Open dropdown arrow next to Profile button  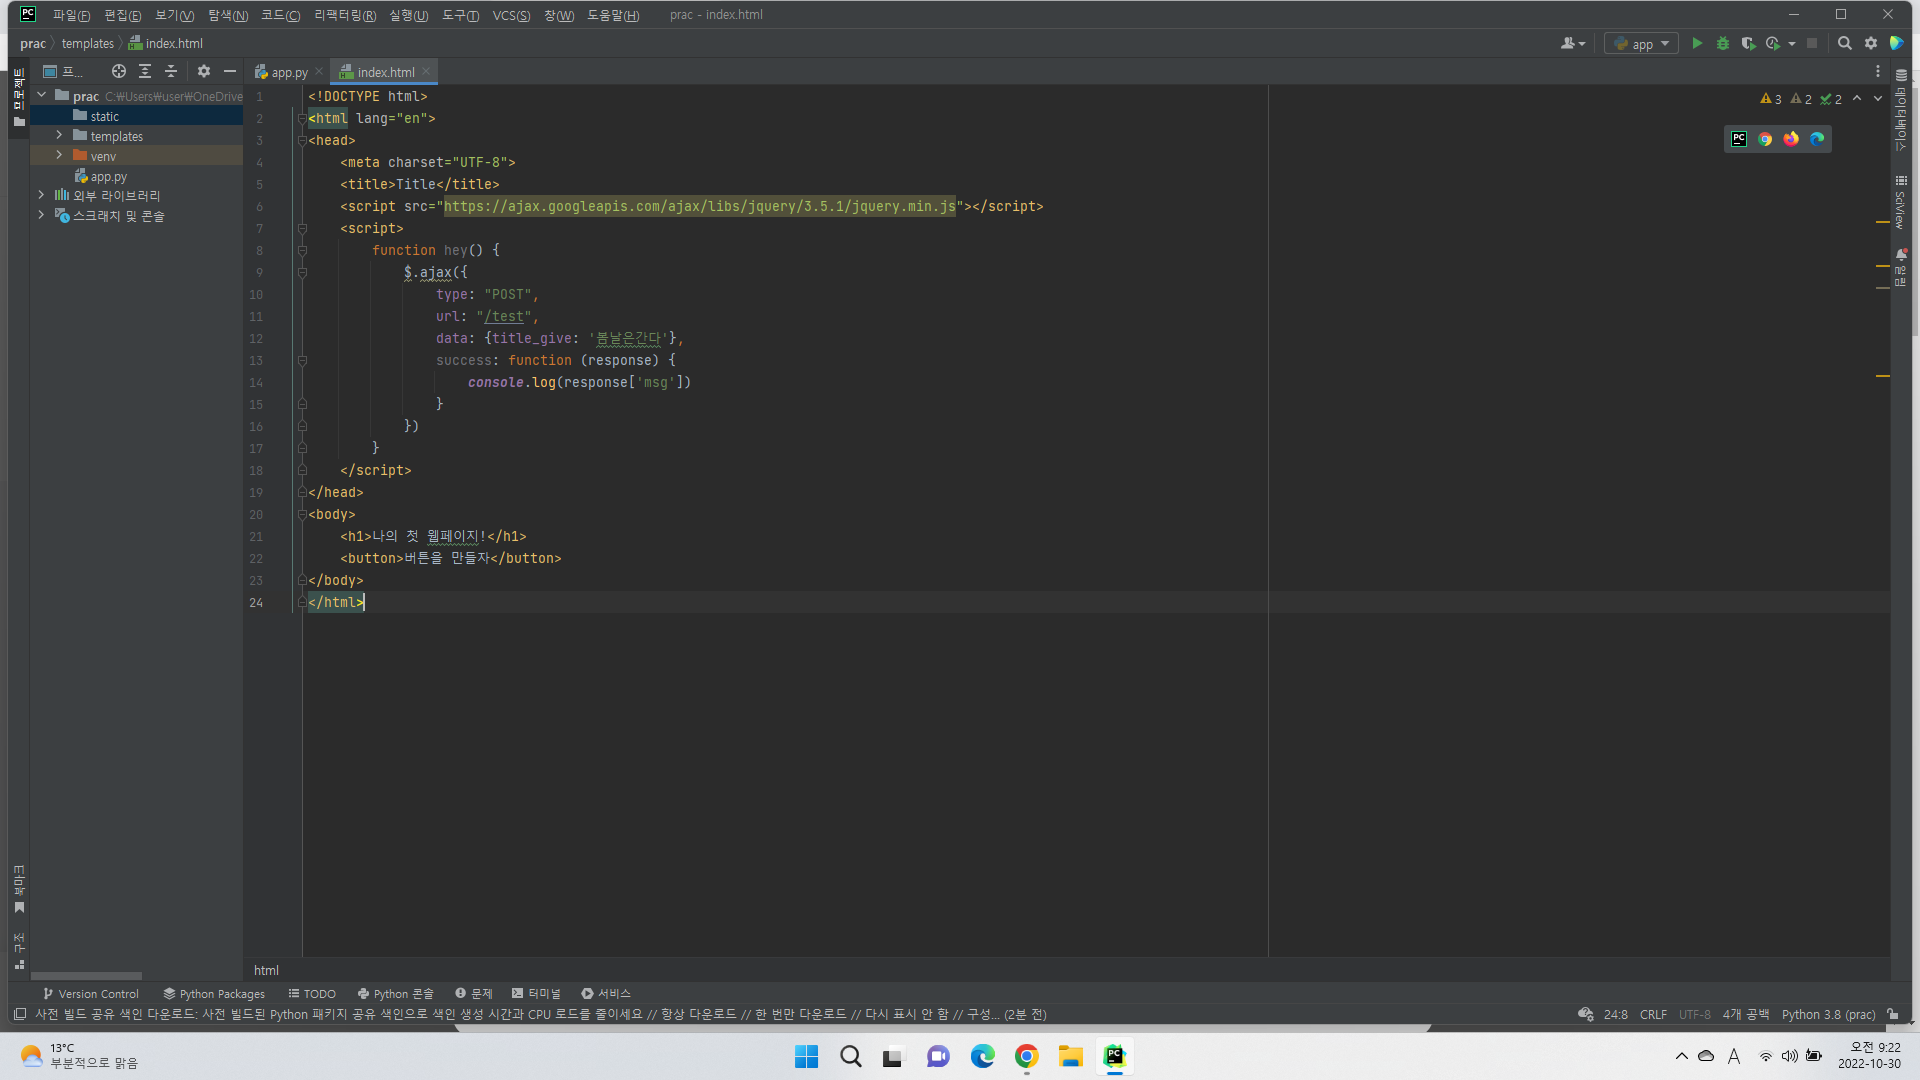[x=1792, y=43]
